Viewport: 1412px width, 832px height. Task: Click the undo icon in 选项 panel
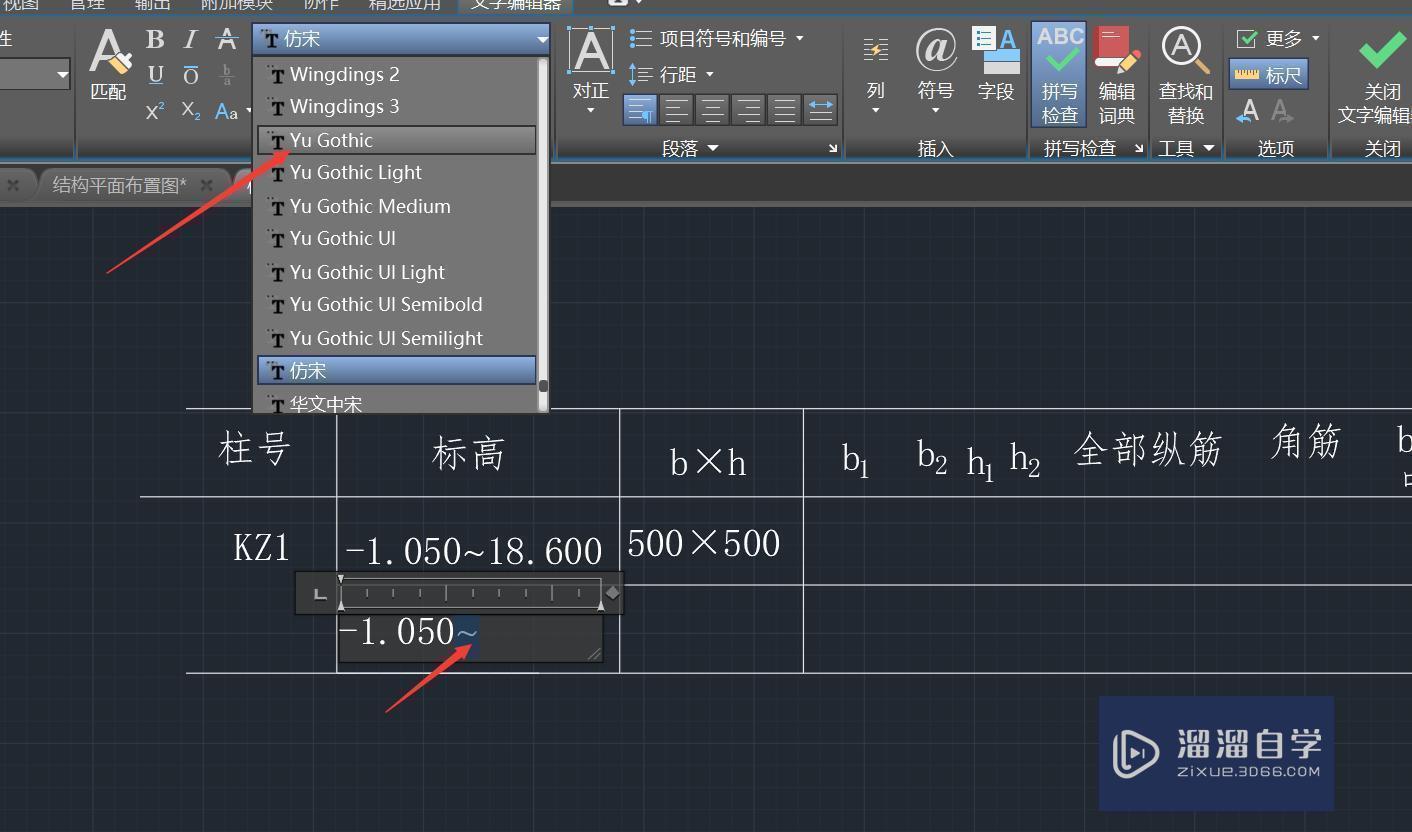[1248, 111]
